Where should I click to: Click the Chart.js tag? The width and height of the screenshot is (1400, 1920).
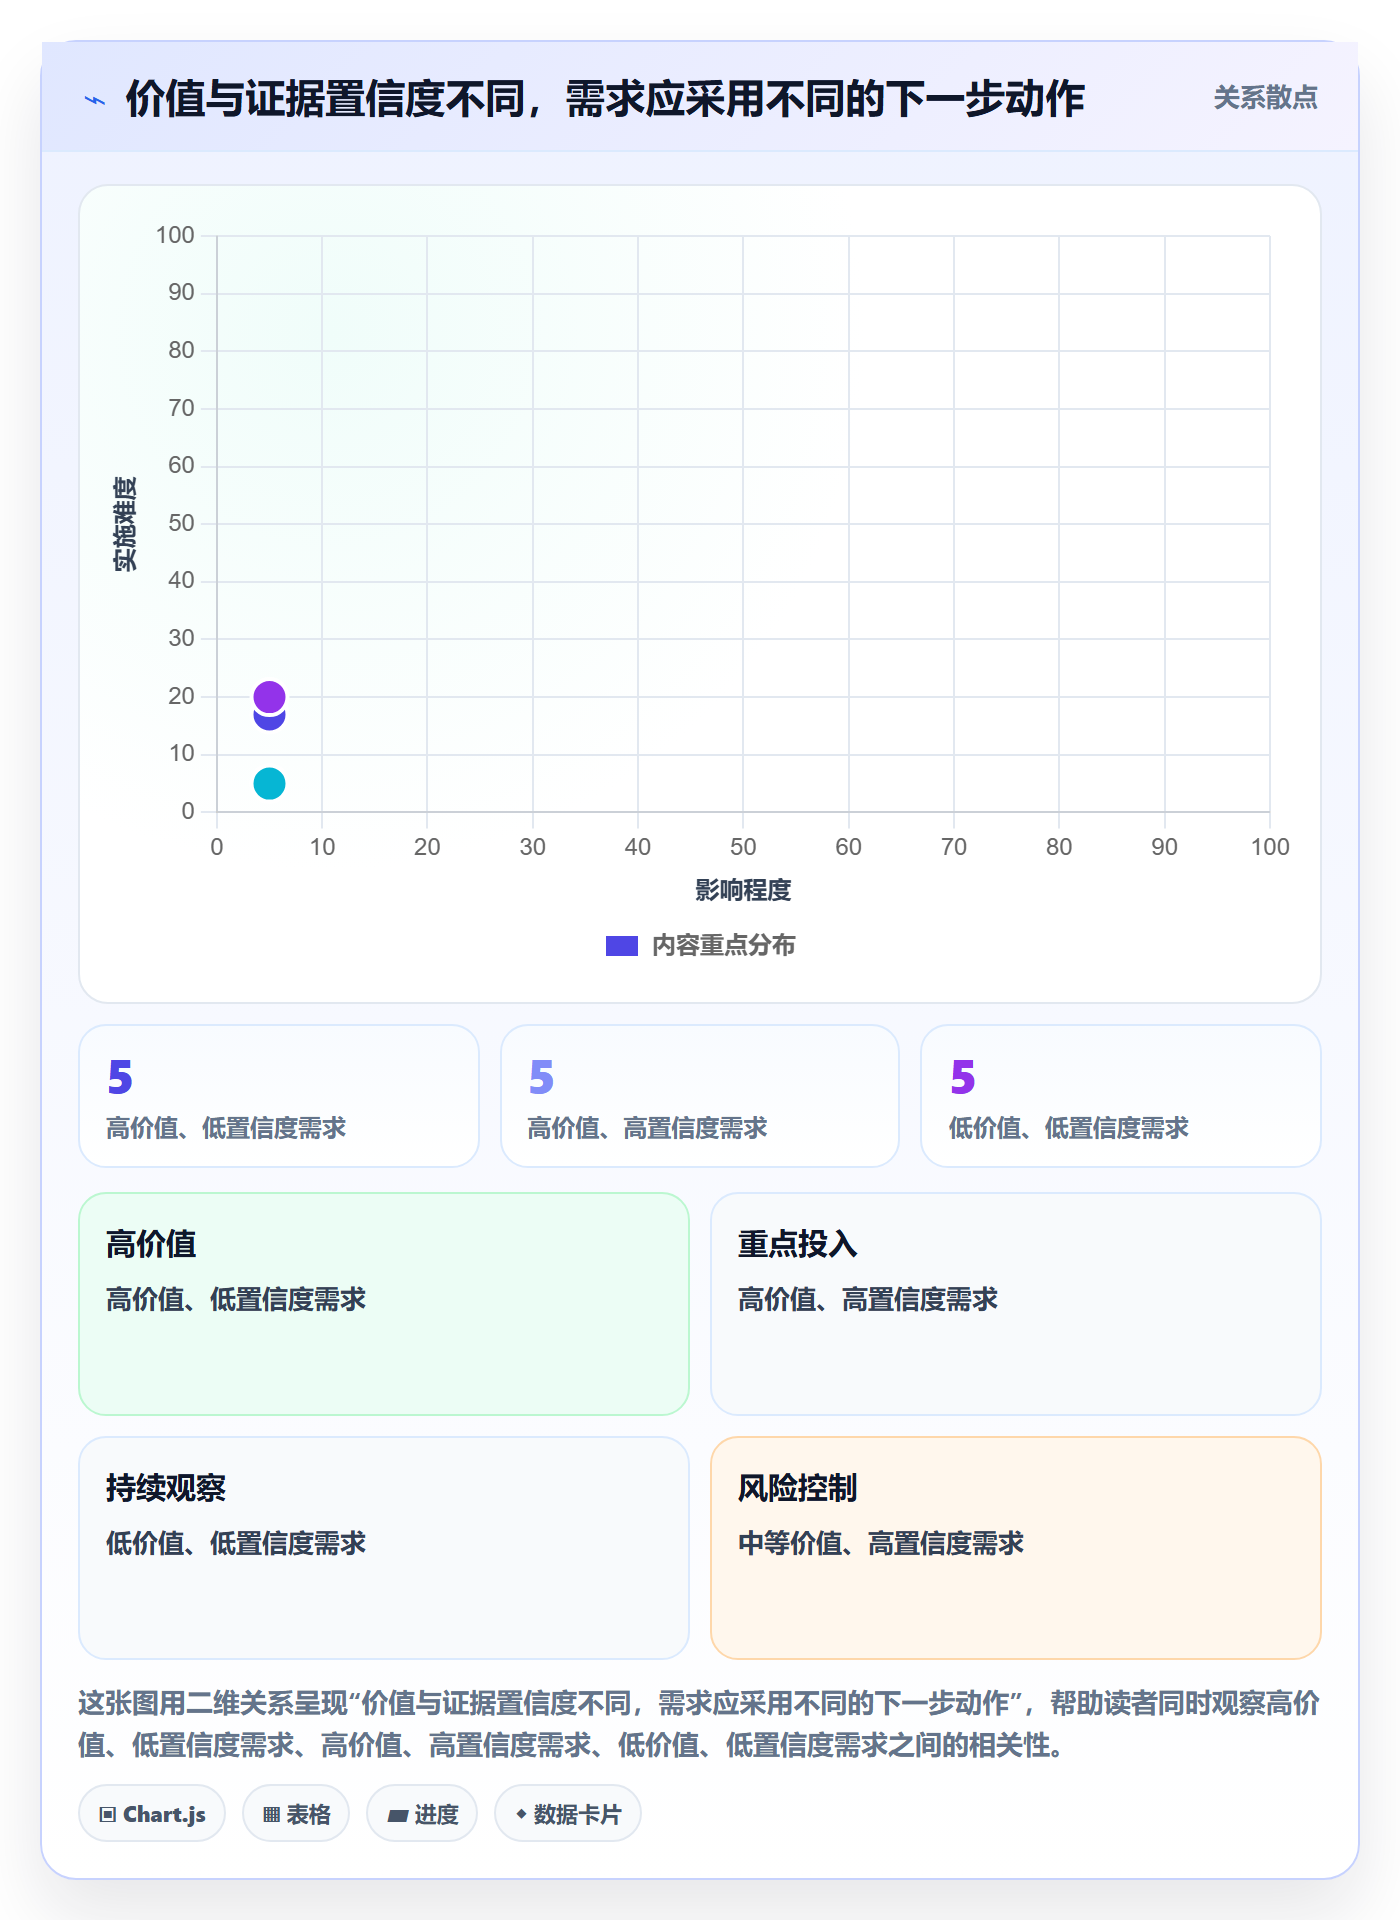(x=152, y=1814)
